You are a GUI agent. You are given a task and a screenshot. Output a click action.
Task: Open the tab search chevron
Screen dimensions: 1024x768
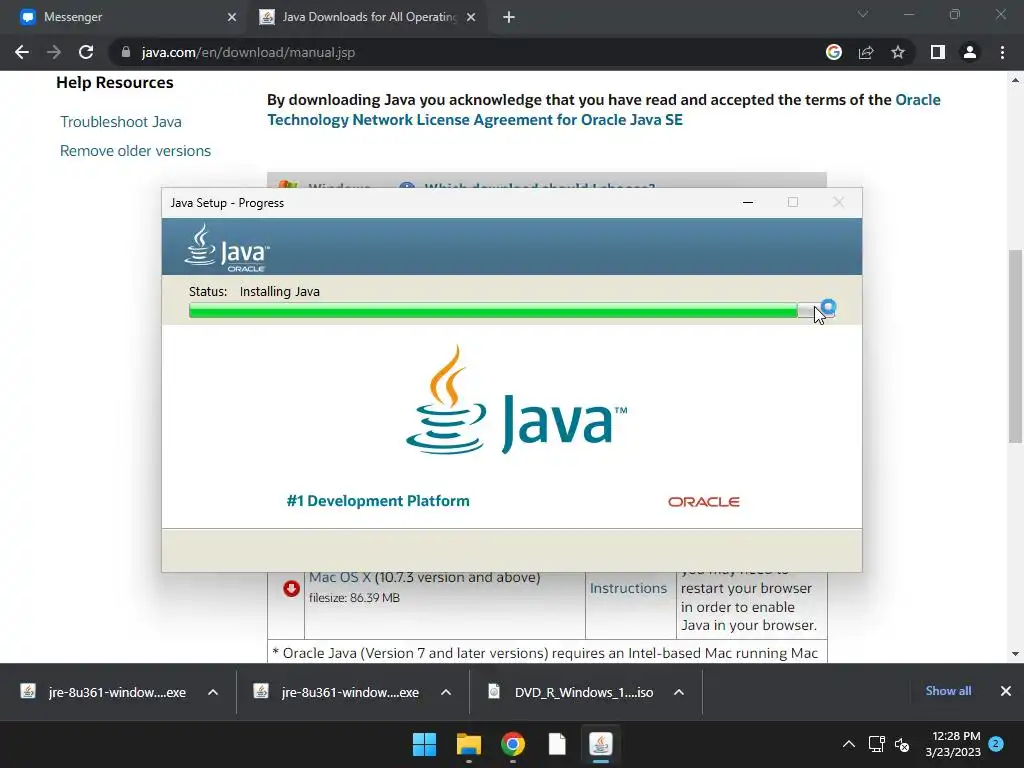(x=863, y=14)
